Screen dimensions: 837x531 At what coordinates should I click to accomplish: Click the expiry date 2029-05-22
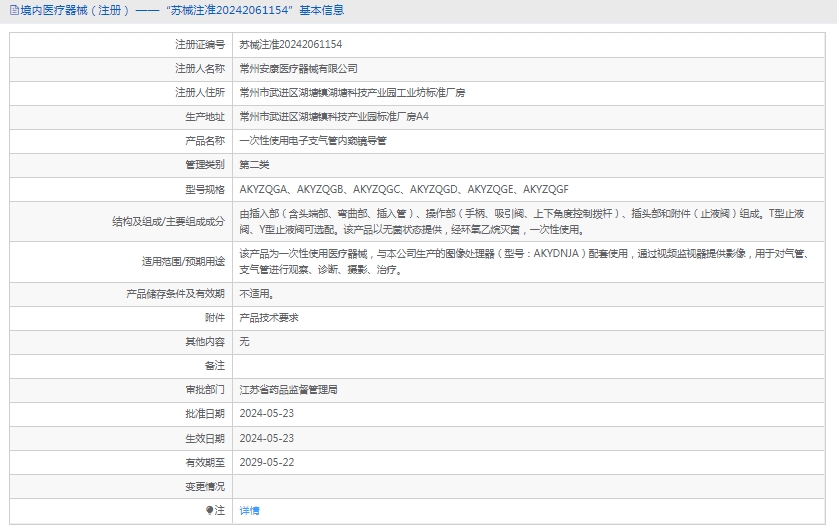coord(267,462)
